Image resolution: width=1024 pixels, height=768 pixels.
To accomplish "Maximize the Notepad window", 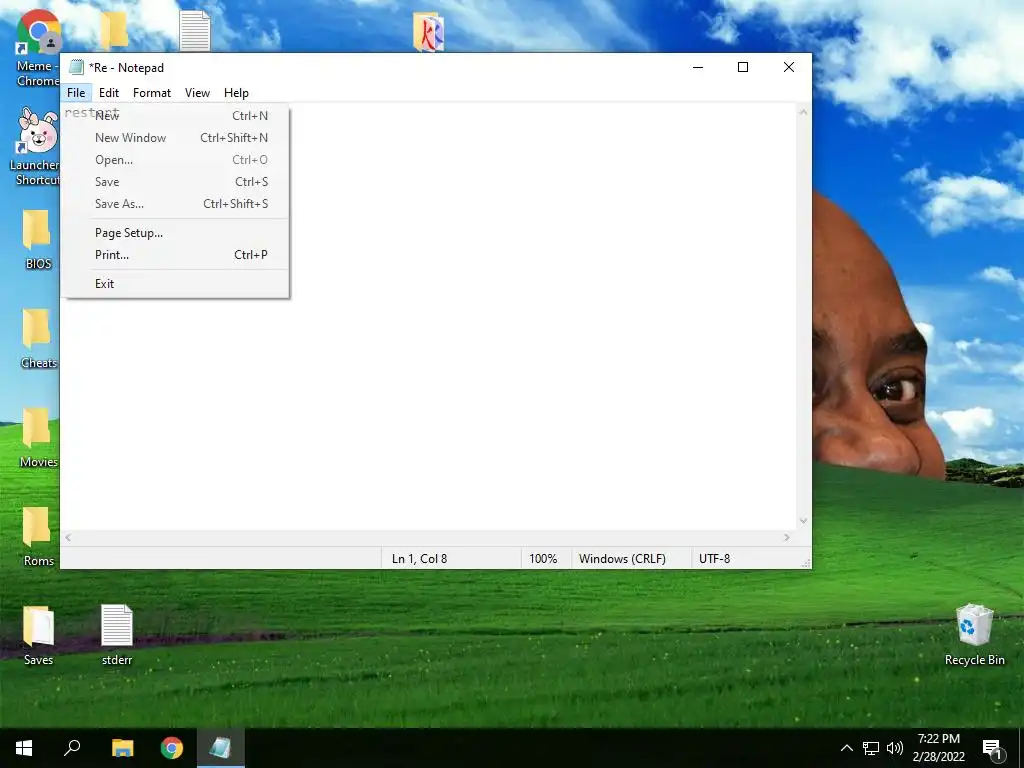I will (743, 67).
